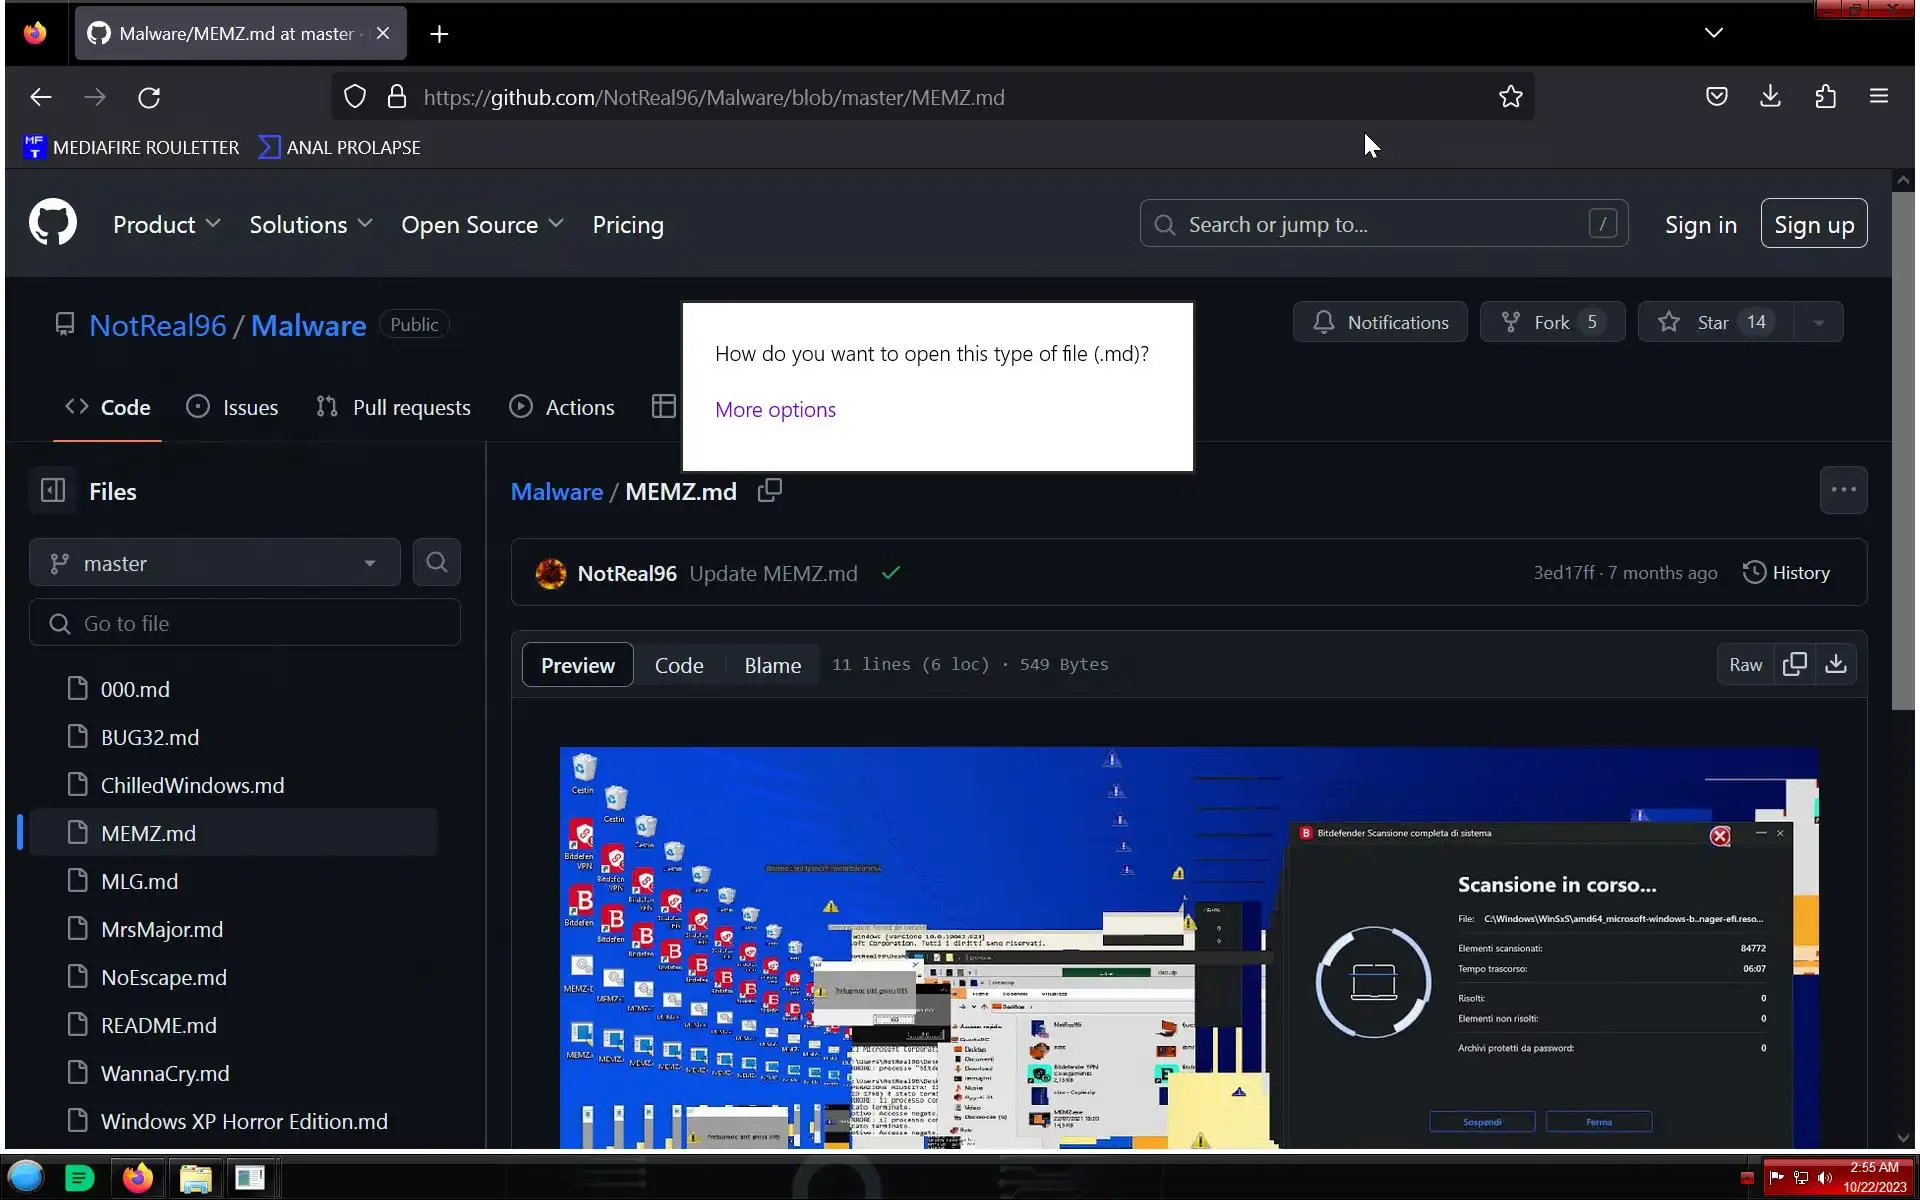1920x1200 pixels.
Task: Download the raw file
Action: point(1836,665)
